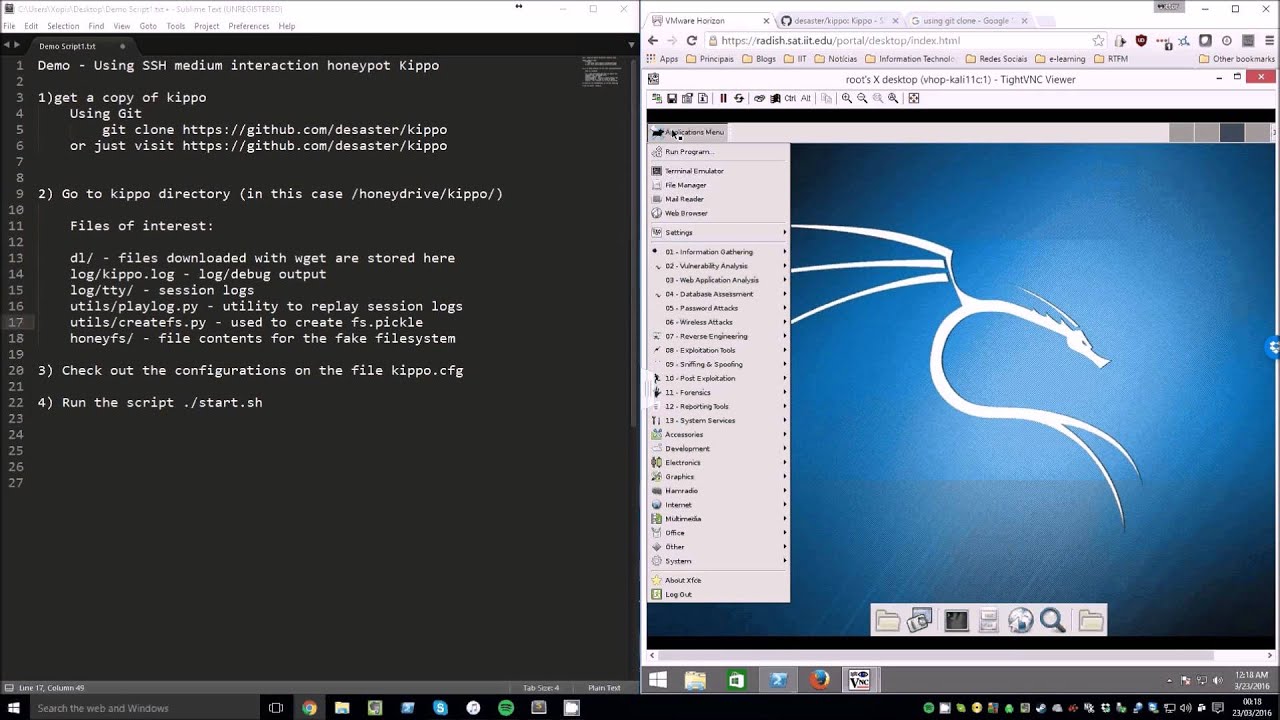Pause the TightVNC session with the pause icon
The image size is (1280, 720).
coord(723,98)
